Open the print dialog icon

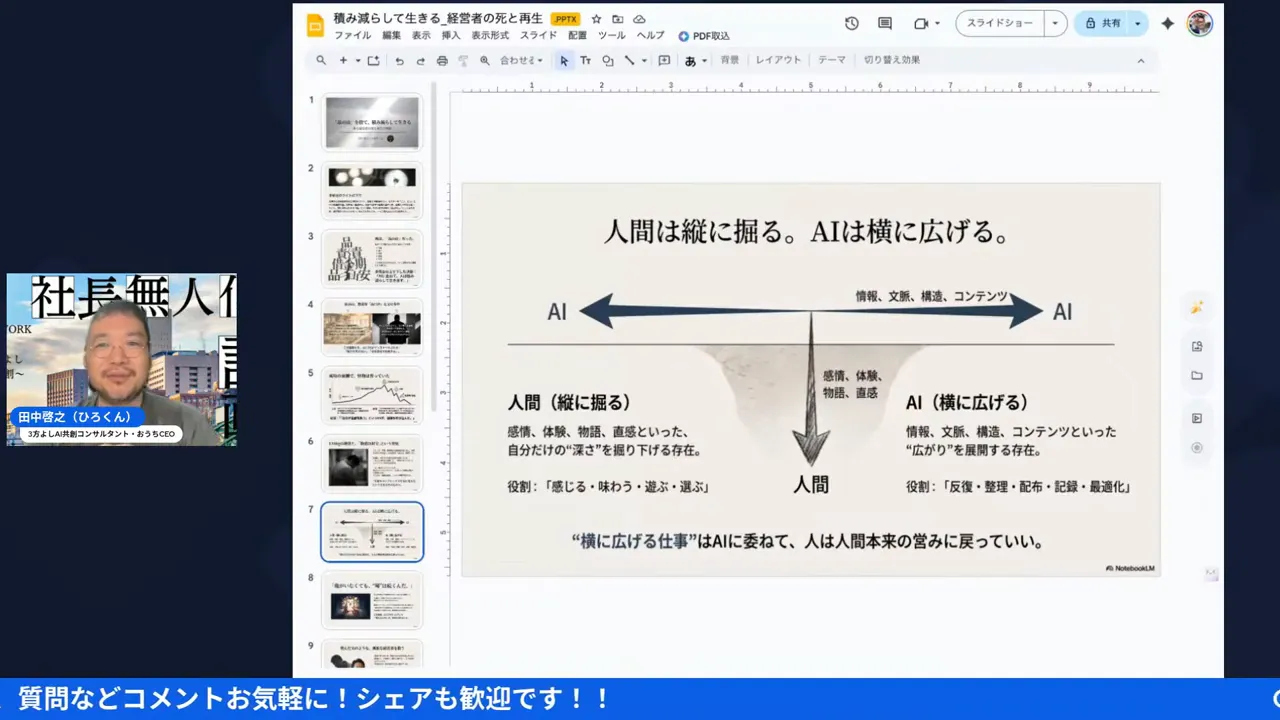coord(441,60)
